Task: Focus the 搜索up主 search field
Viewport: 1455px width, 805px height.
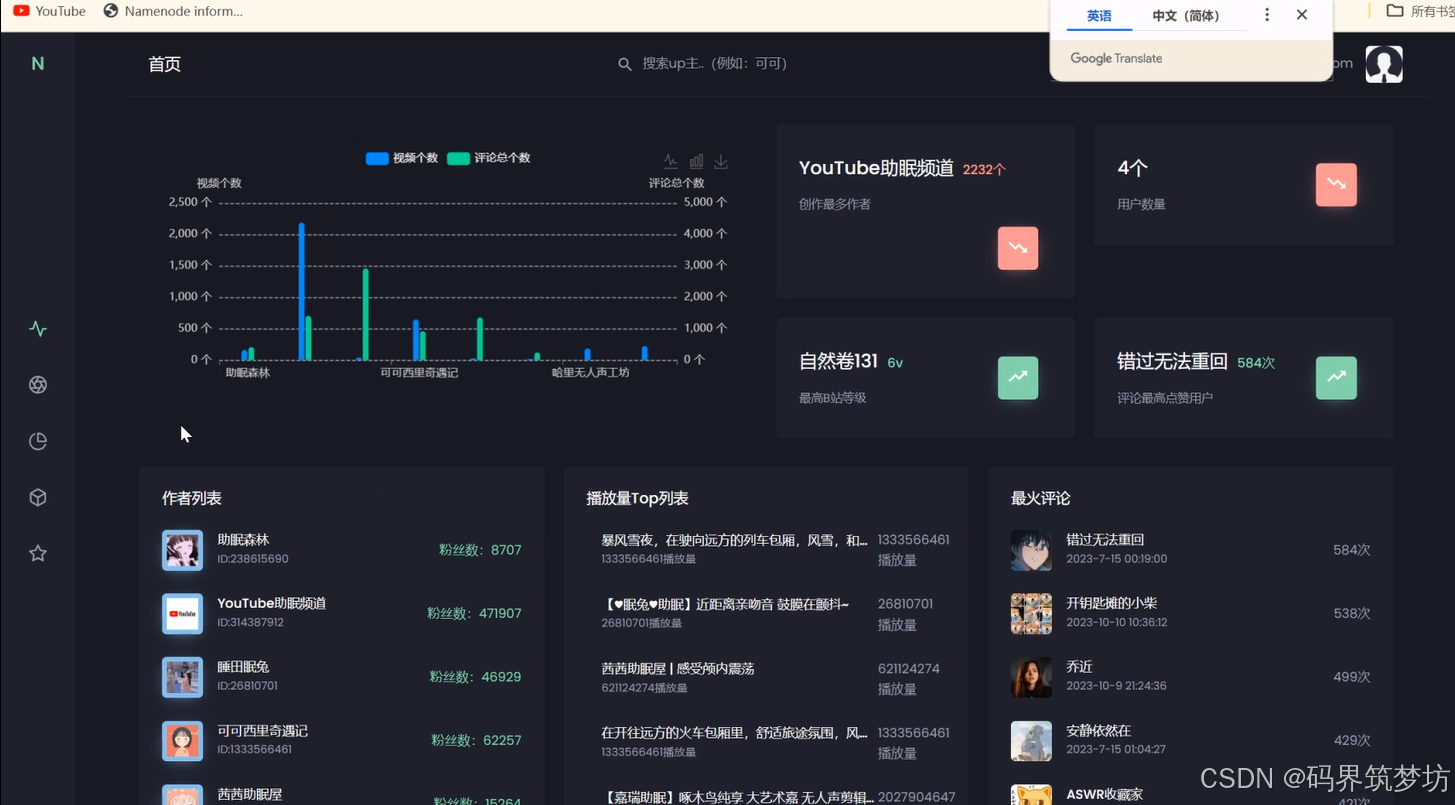Action: [715, 64]
